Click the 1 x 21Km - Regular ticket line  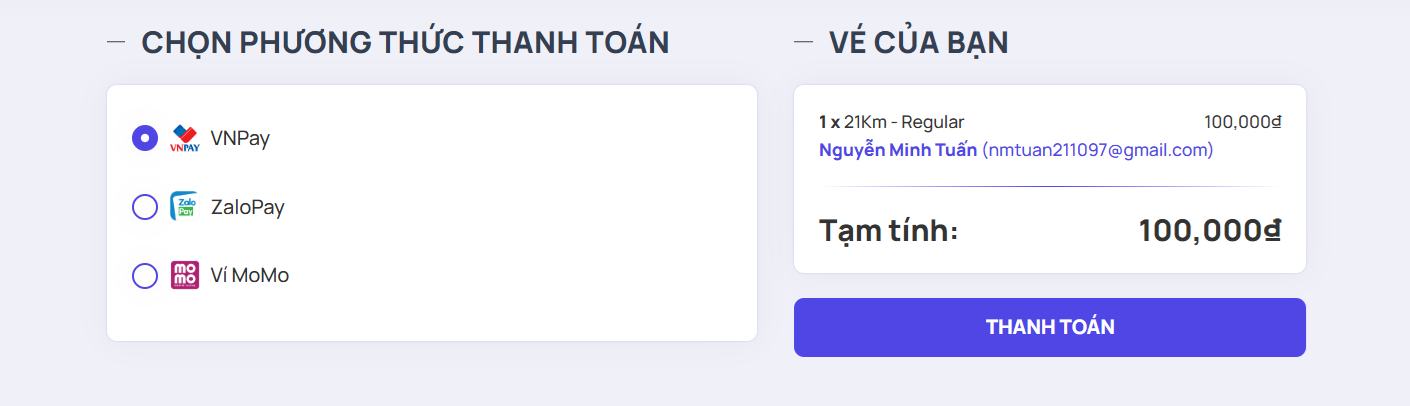[891, 122]
